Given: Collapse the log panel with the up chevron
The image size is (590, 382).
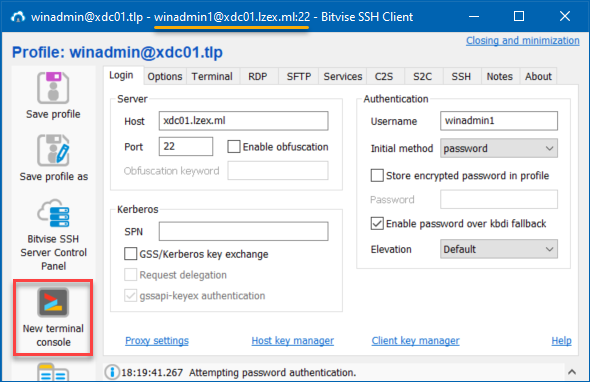Looking at the screenshot, I should tap(572, 372).
